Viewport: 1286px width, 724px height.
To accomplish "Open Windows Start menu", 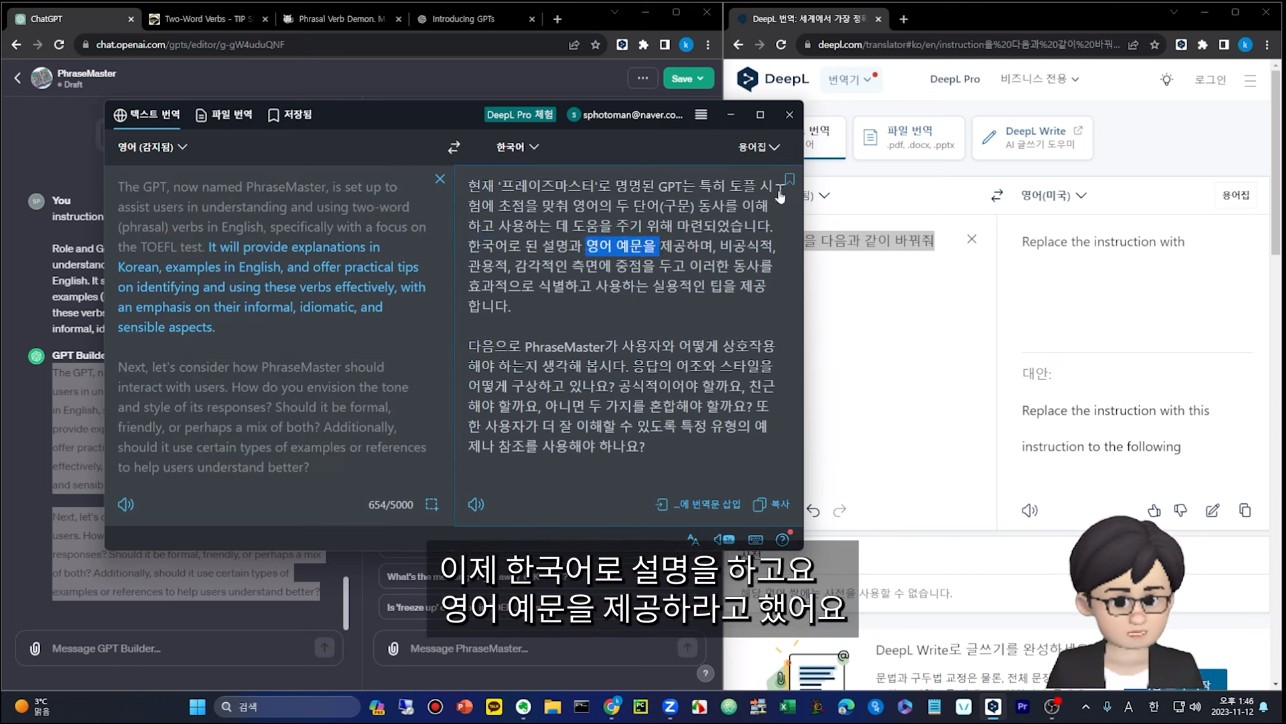I will click(x=197, y=707).
